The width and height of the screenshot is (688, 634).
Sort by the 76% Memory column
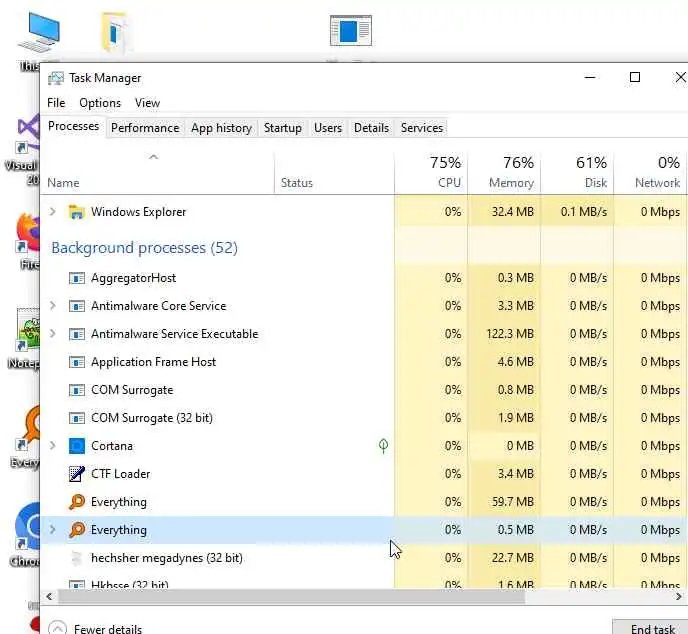tap(504, 174)
